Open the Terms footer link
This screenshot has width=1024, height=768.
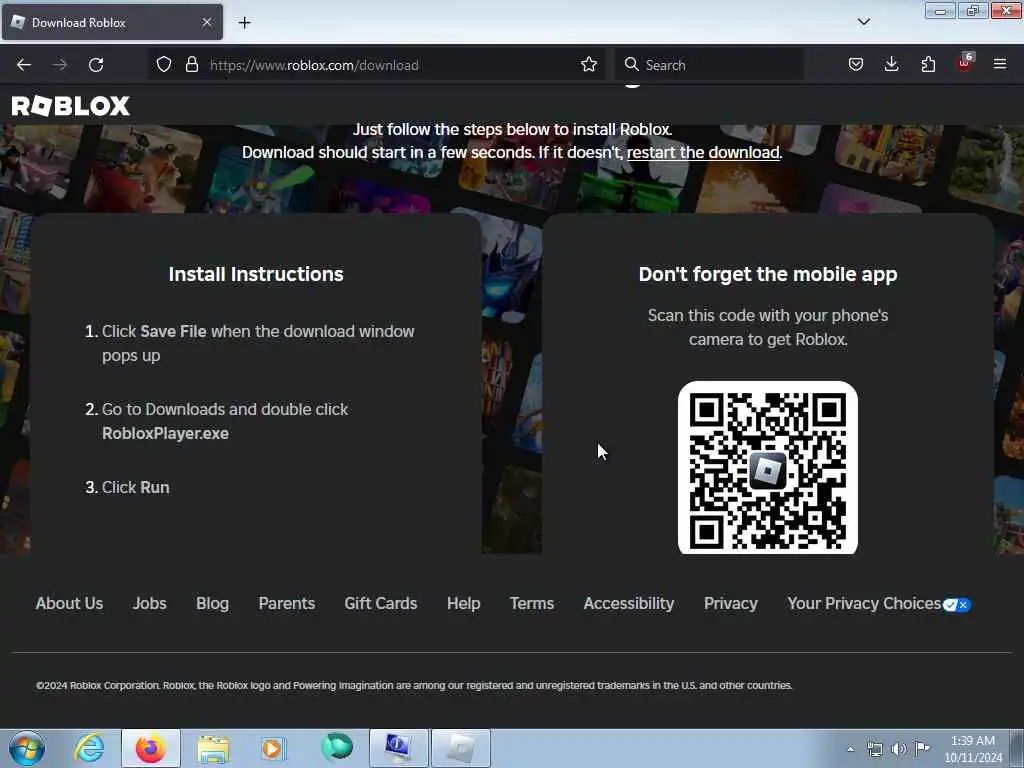pyautogui.click(x=532, y=603)
